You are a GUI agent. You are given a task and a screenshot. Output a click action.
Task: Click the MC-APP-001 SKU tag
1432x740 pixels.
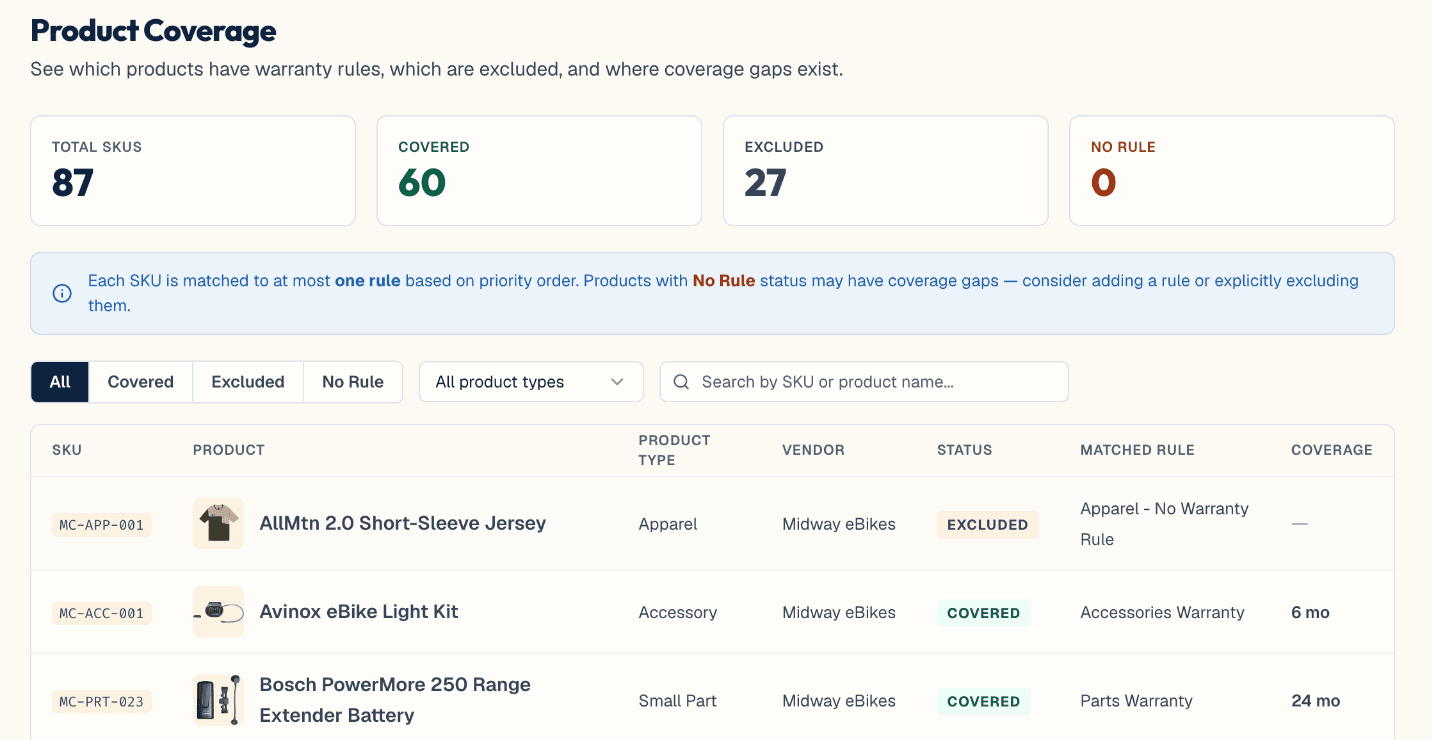tap(102, 525)
